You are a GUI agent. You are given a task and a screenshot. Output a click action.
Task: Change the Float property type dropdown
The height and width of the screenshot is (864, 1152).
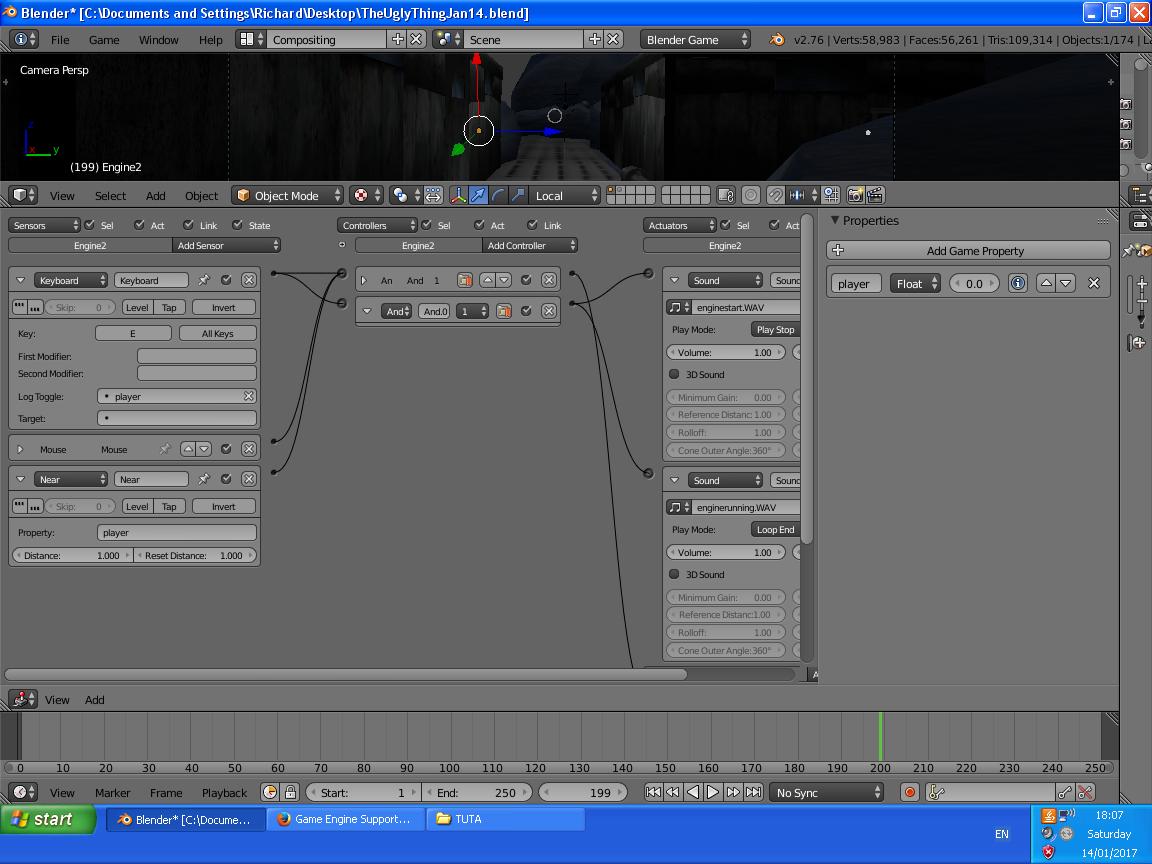[915, 284]
